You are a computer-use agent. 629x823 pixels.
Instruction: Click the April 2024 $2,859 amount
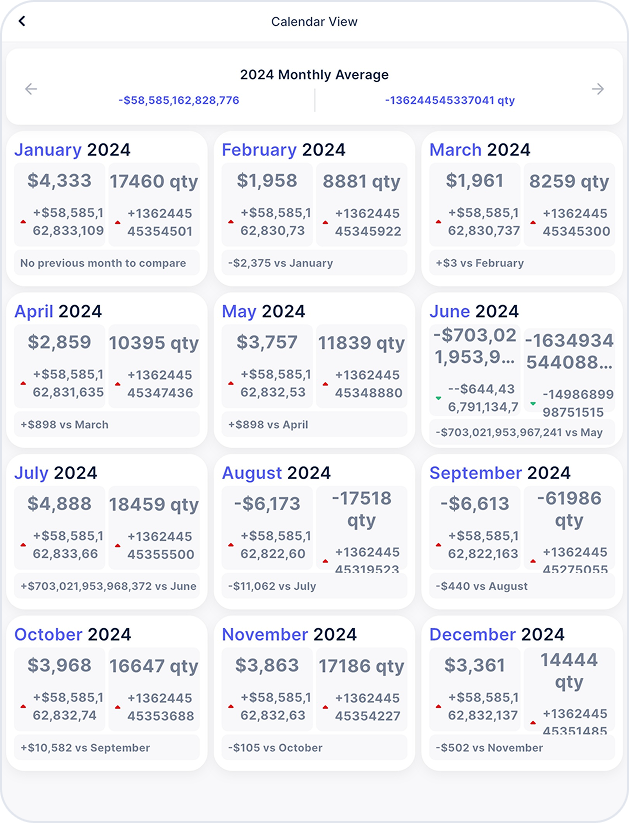click(59, 342)
